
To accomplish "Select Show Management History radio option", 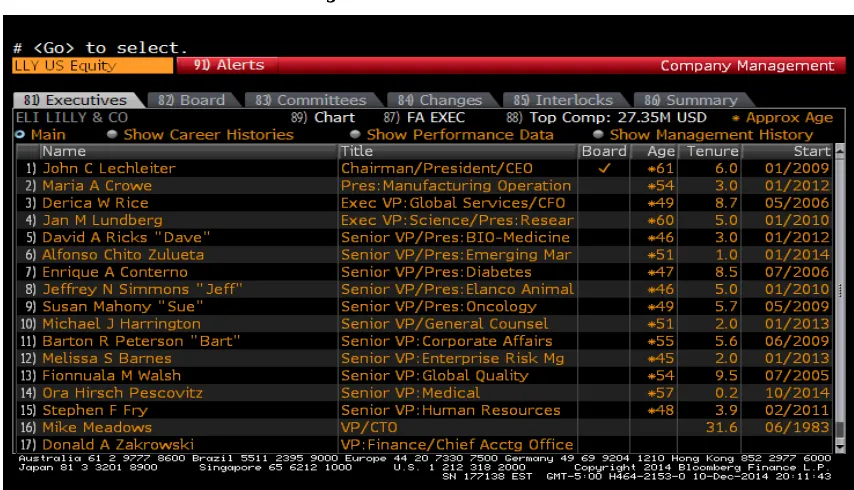I will click(703, 134).
